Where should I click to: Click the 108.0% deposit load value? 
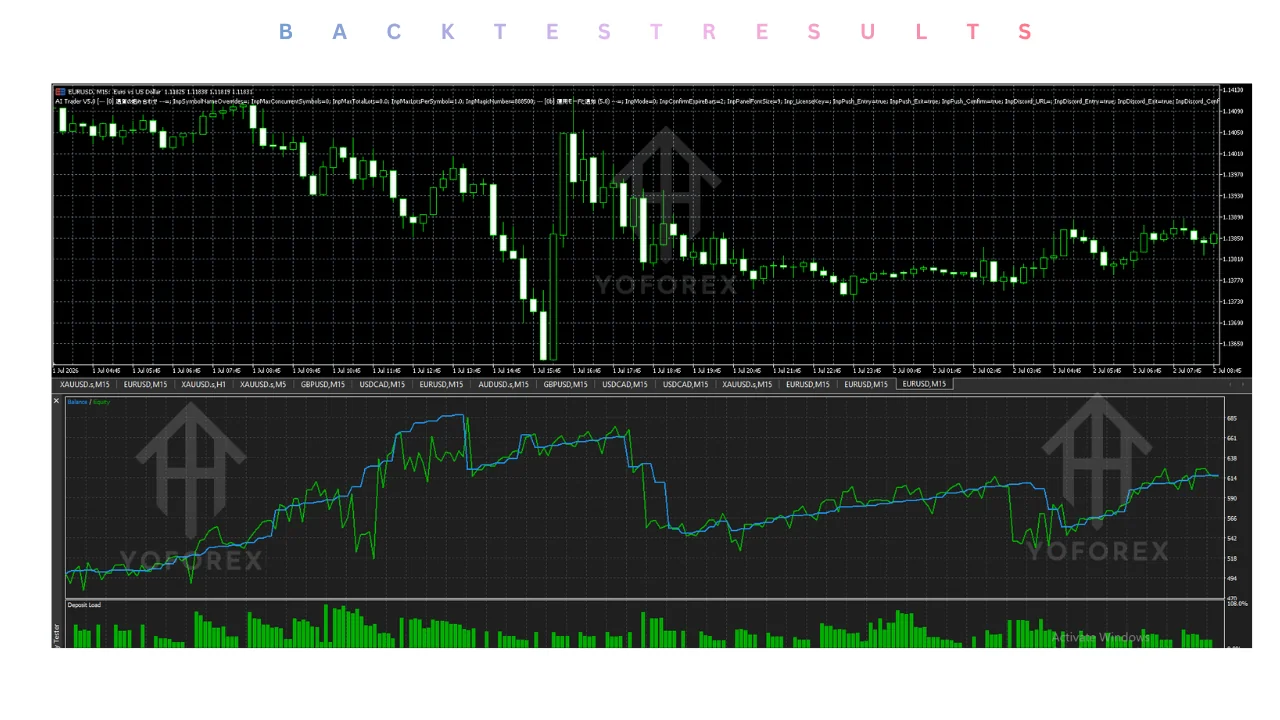(1237, 605)
